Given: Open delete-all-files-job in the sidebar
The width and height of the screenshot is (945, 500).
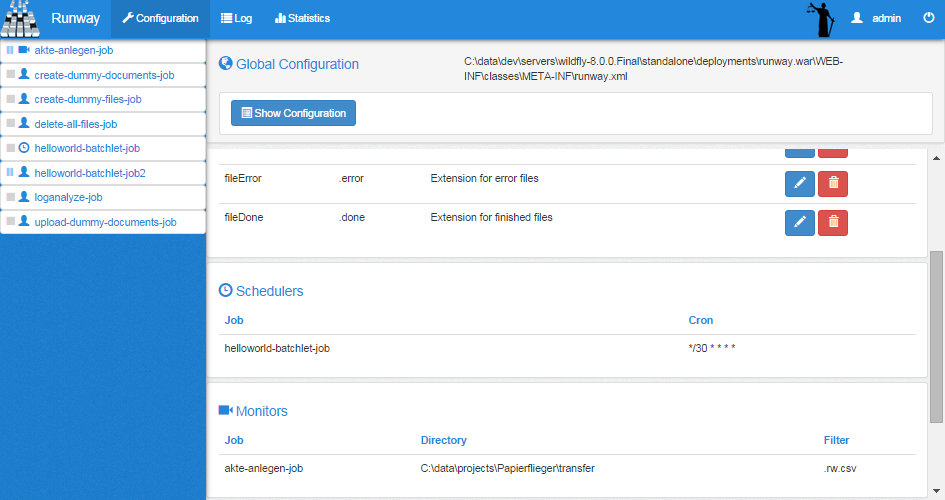Looking at the screenshot, I should (x=76, y=124).
